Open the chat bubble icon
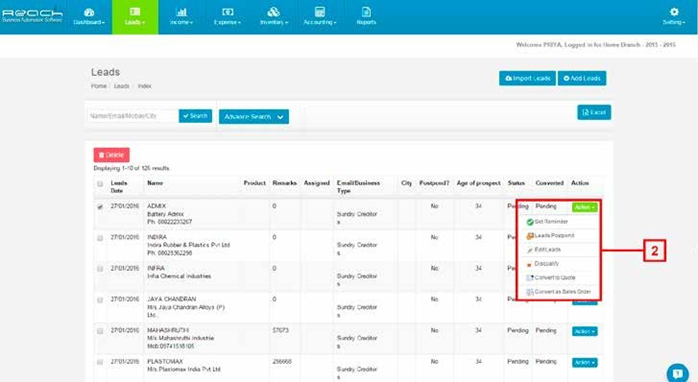Screen dimensions: 698x382 (x=678, y=373)
